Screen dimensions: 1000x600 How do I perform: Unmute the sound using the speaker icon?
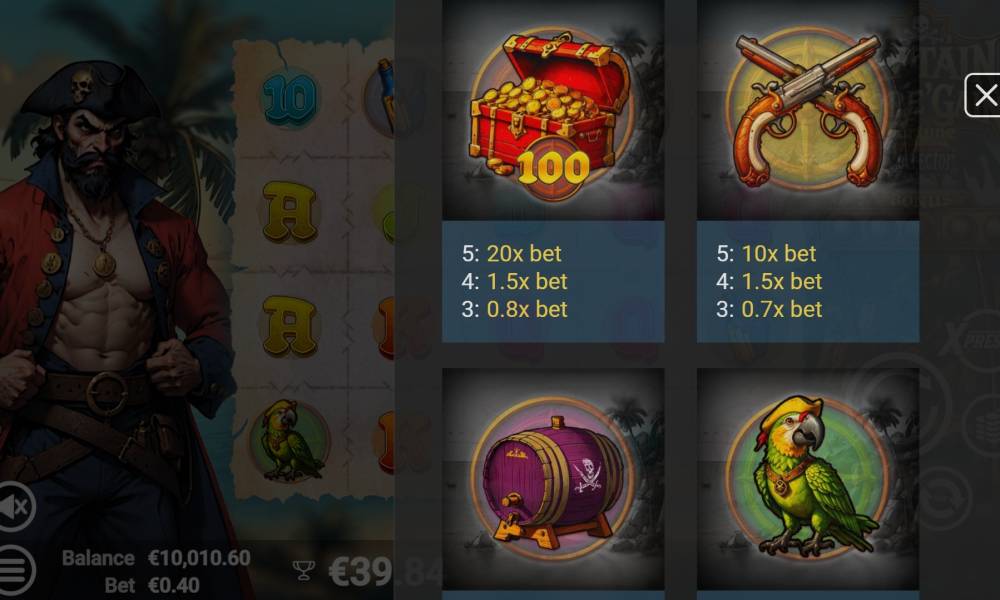point(14,506)
